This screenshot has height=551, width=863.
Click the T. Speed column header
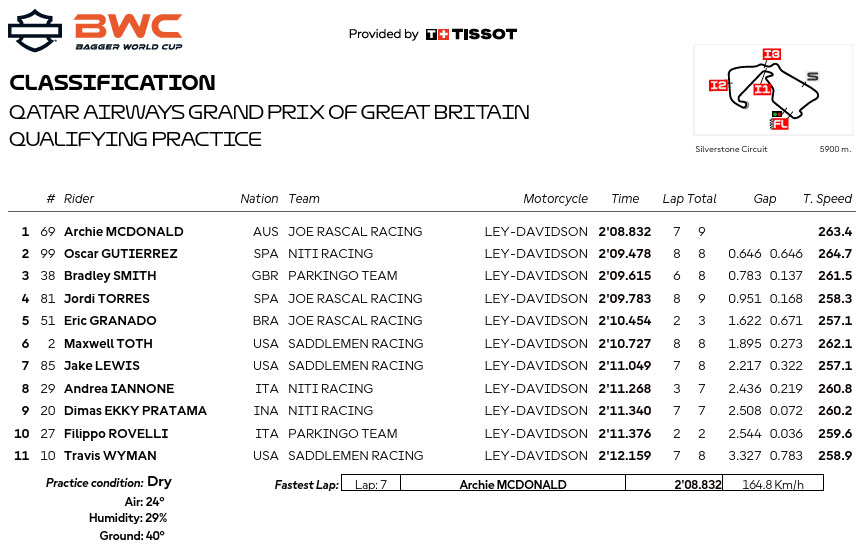(827, 199)
